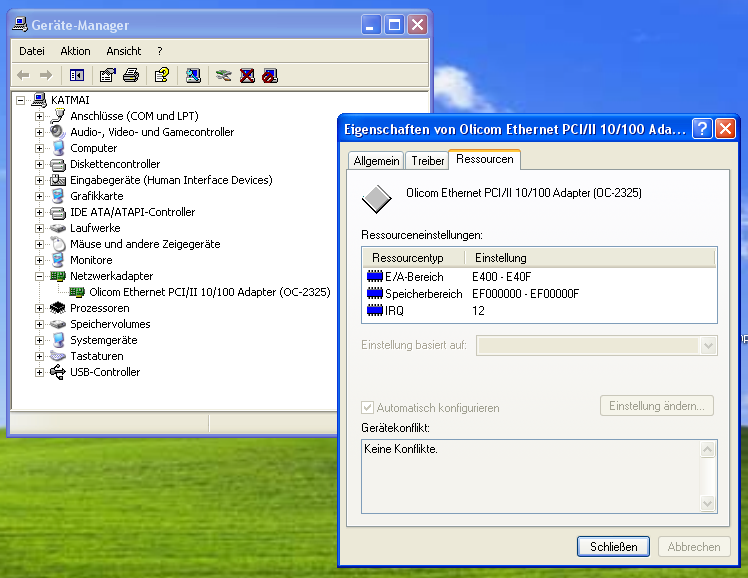Expand the Anschlüsse (COM und LPT) node

(x=40, y=116)
